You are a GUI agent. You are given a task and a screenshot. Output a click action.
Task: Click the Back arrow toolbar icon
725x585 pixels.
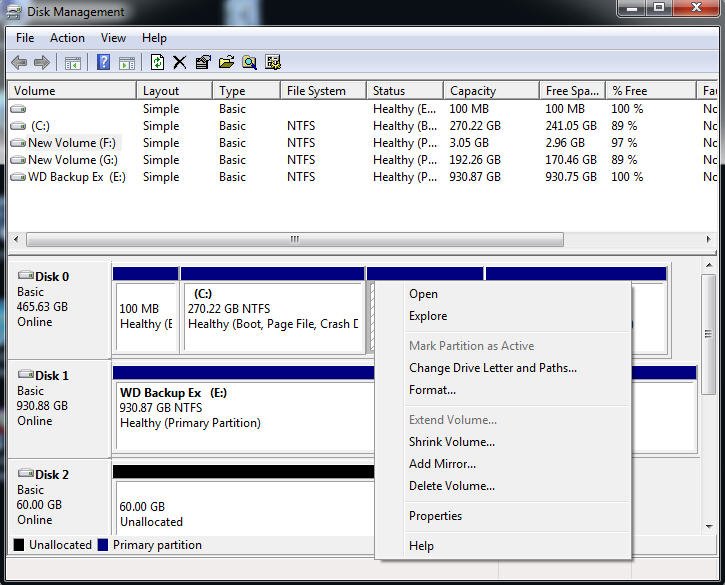[19, 62]
